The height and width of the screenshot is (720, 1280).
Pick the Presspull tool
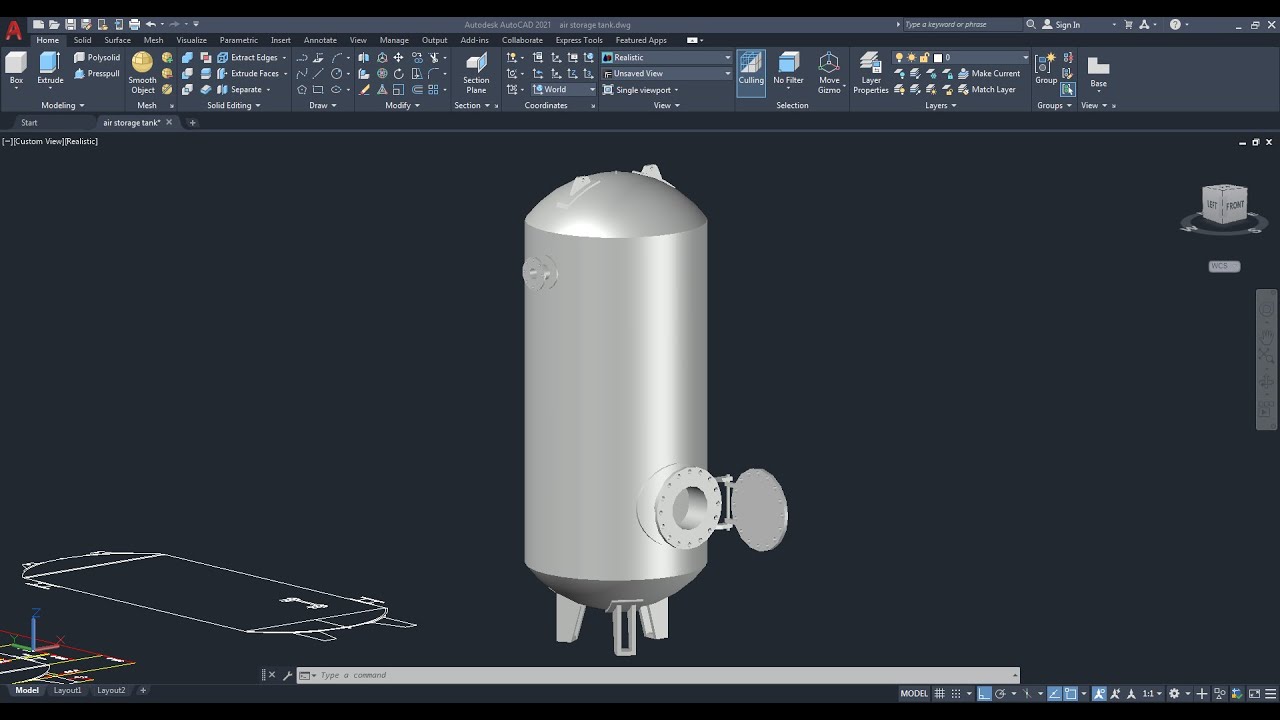pos(97,74)
